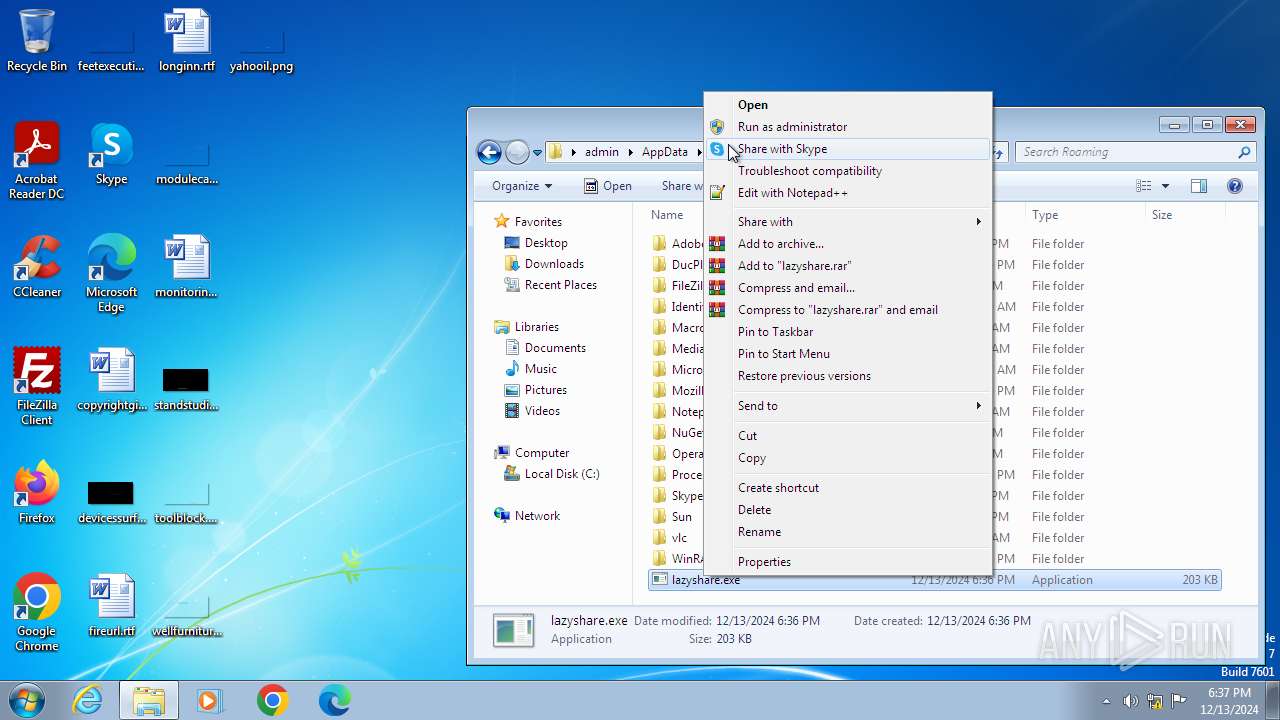Choose Cut in context menu

coord(848,436)
